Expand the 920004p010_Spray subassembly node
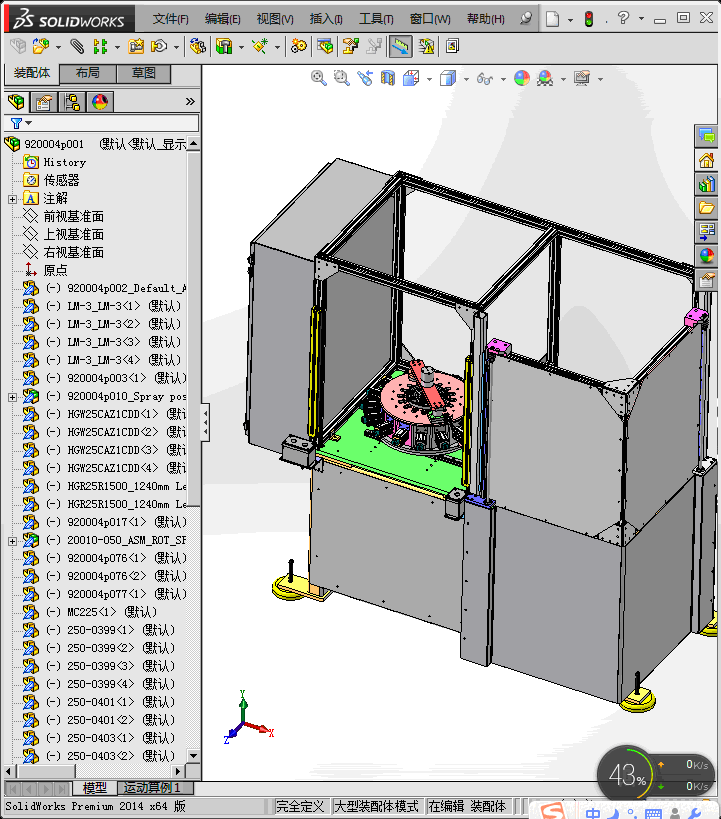The height and width of the screenshot is (819, 721). (13, 397)
